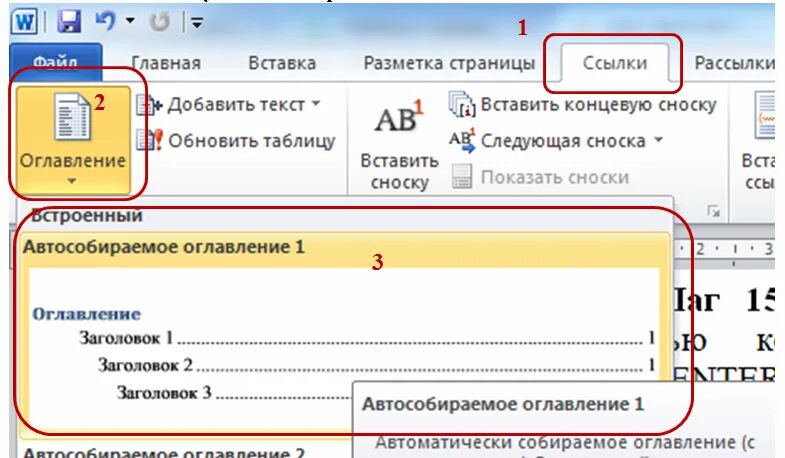Switch to the Вставка tab
785x458 pixels.
click(x=282, y=63)
